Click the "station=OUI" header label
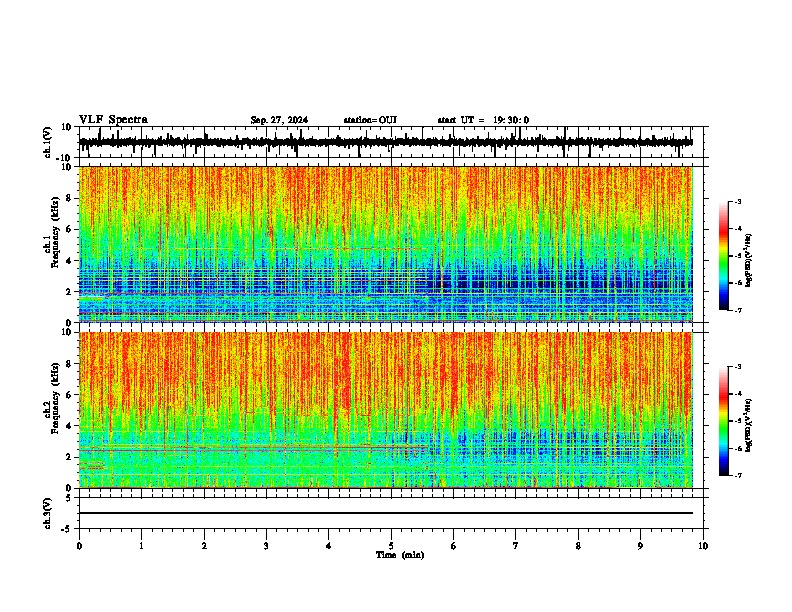The height and width of the screenshot is (612, 792). point(370,120)
